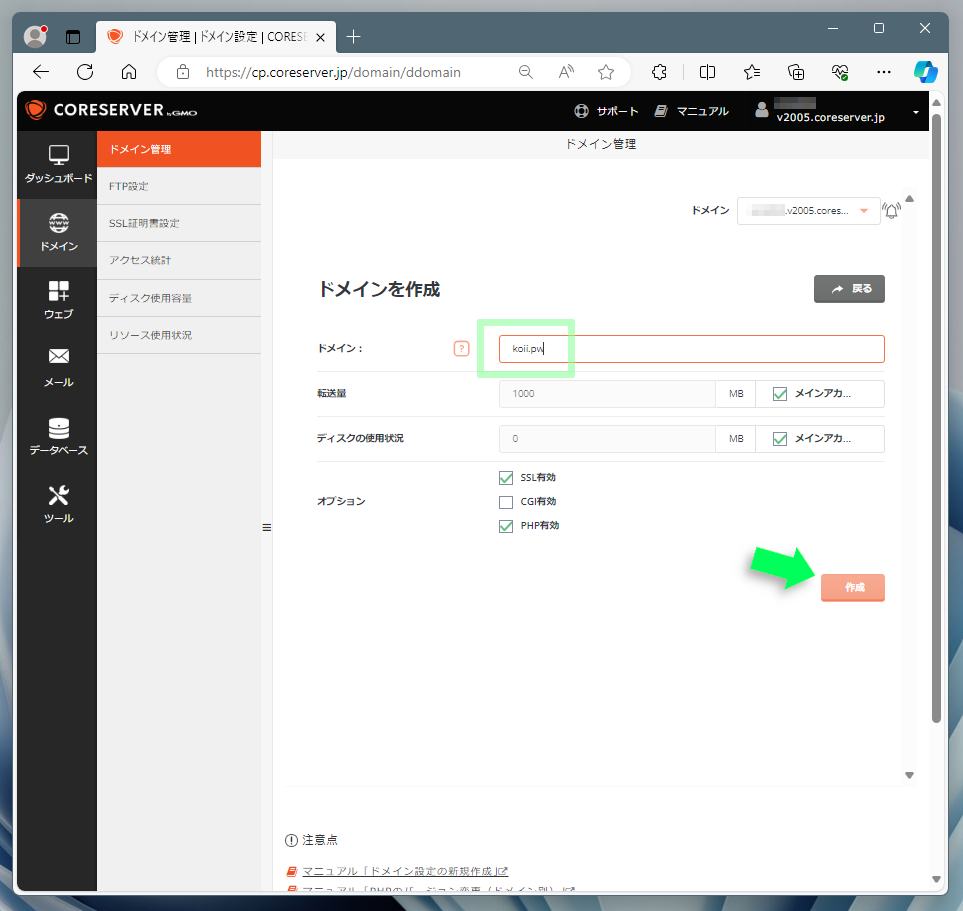Viewport: 963px width, 911px height.
Task: Open the Web section icon
Action: tap(58, 291)
